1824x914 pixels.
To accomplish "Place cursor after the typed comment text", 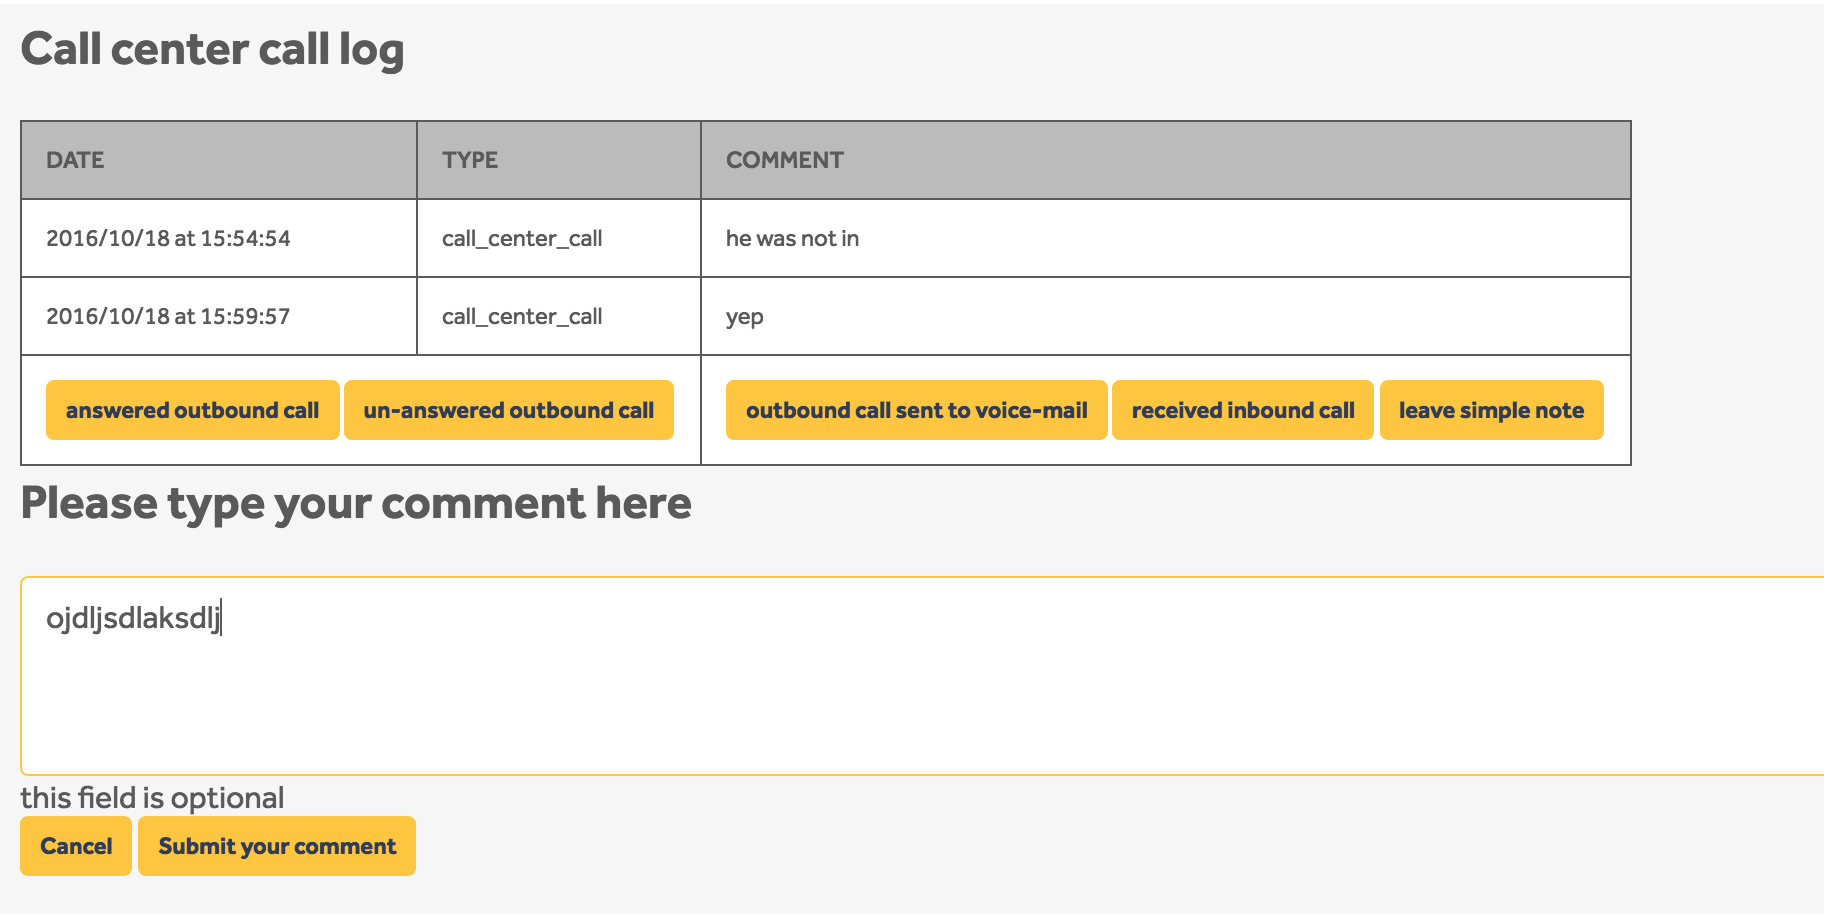I will [222, 620].
